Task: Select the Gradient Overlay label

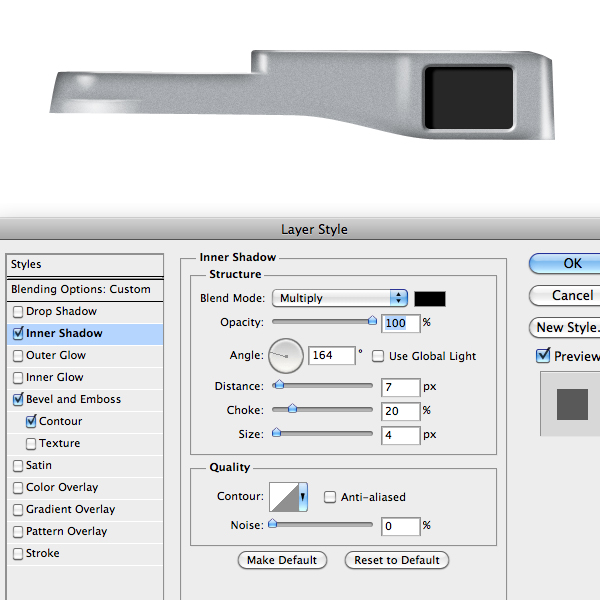Action: [70, 510]
